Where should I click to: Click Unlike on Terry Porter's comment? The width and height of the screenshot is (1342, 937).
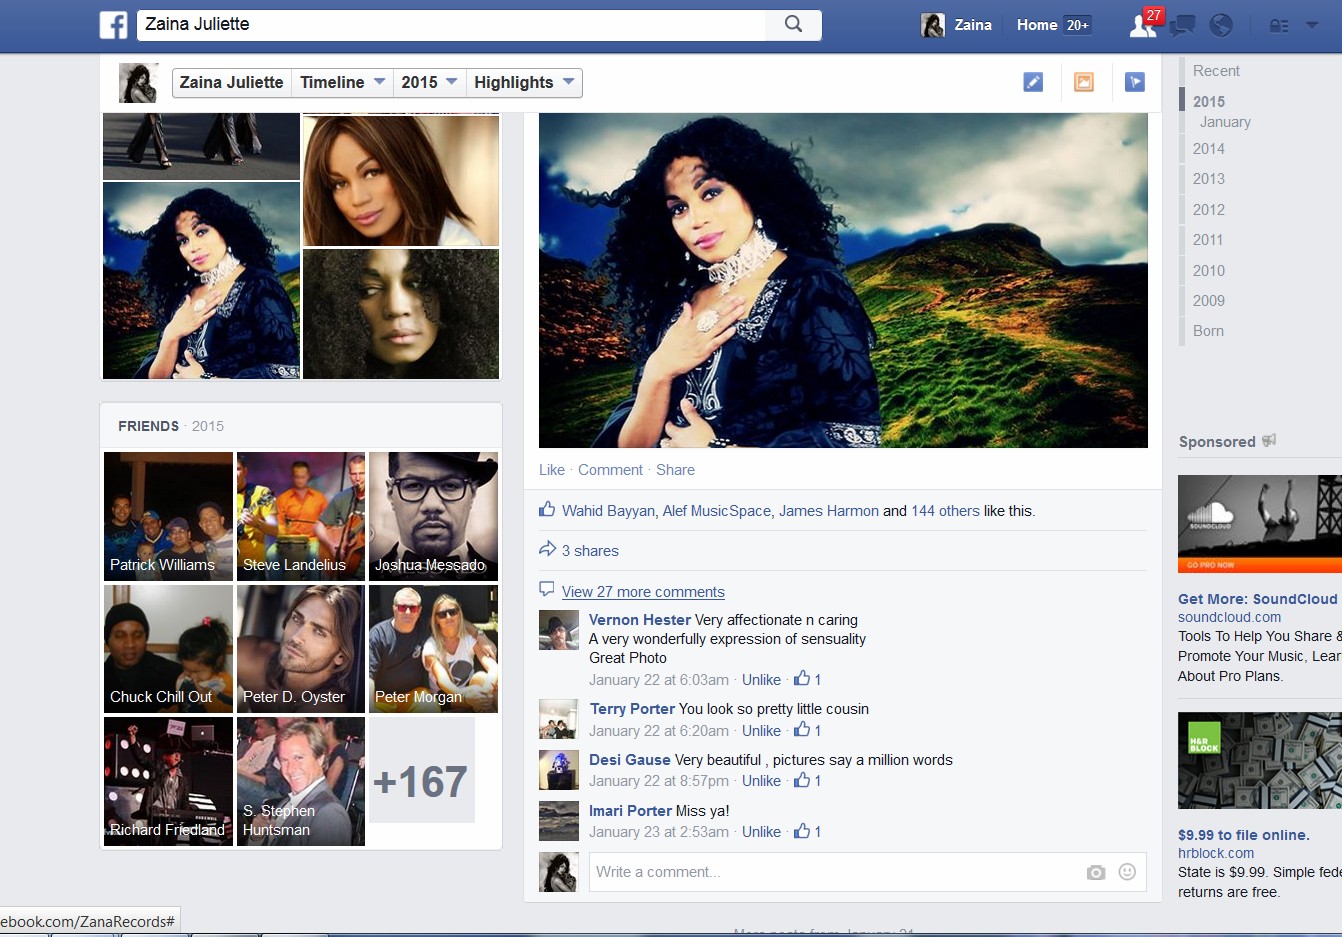tap(761, 731)
